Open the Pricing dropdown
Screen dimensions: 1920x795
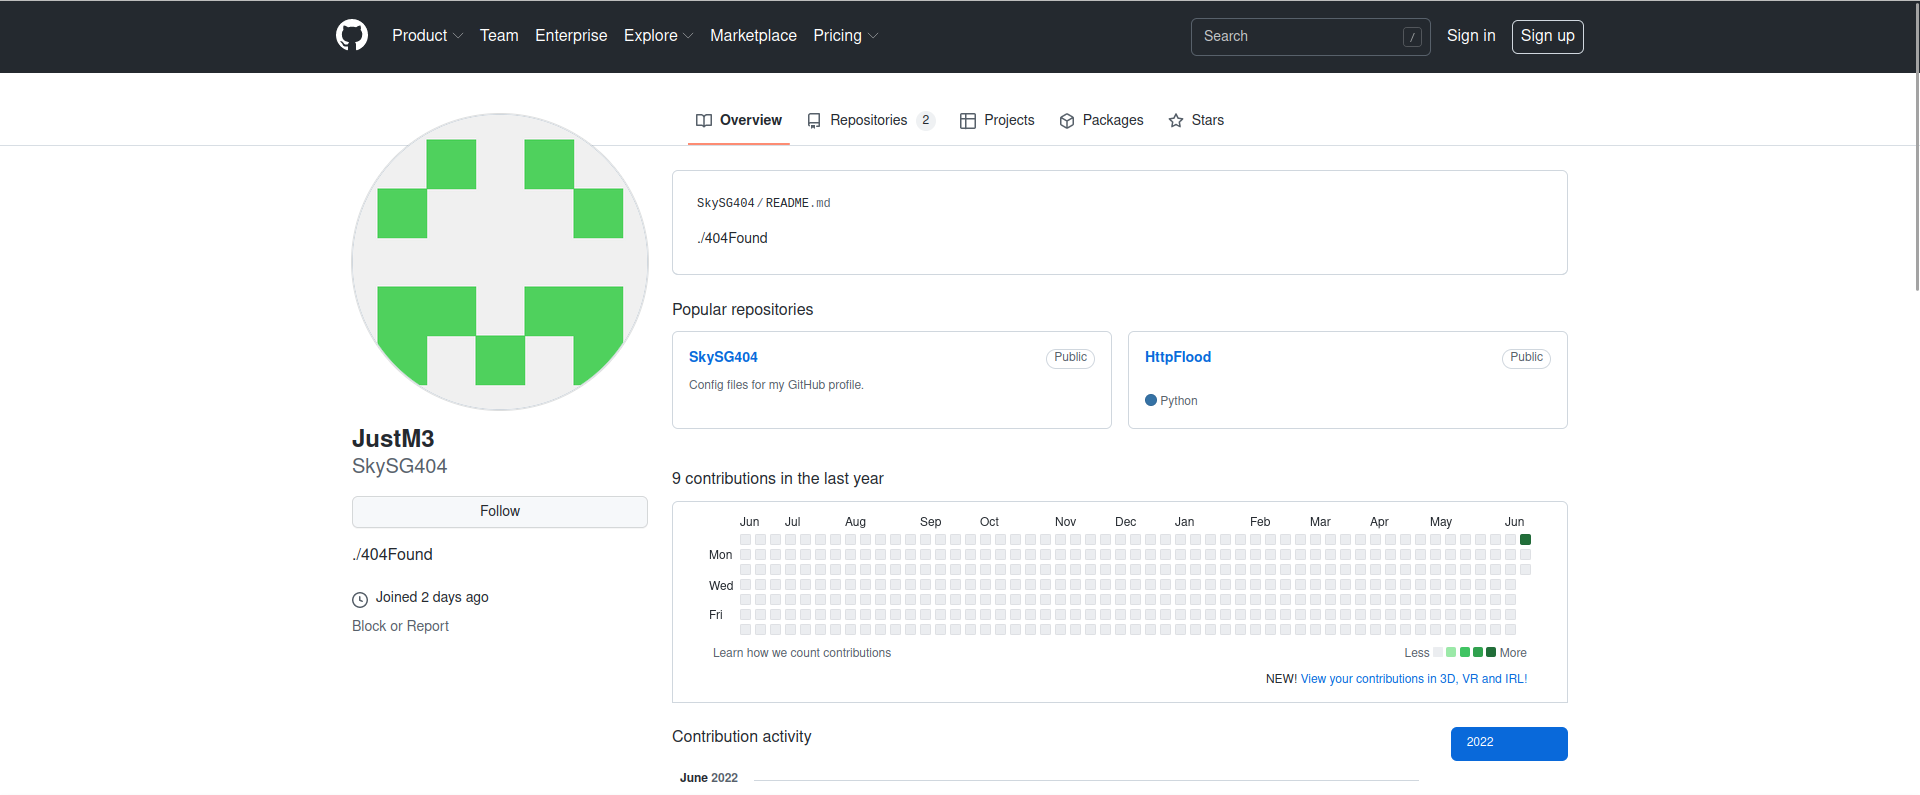point(845,36)
